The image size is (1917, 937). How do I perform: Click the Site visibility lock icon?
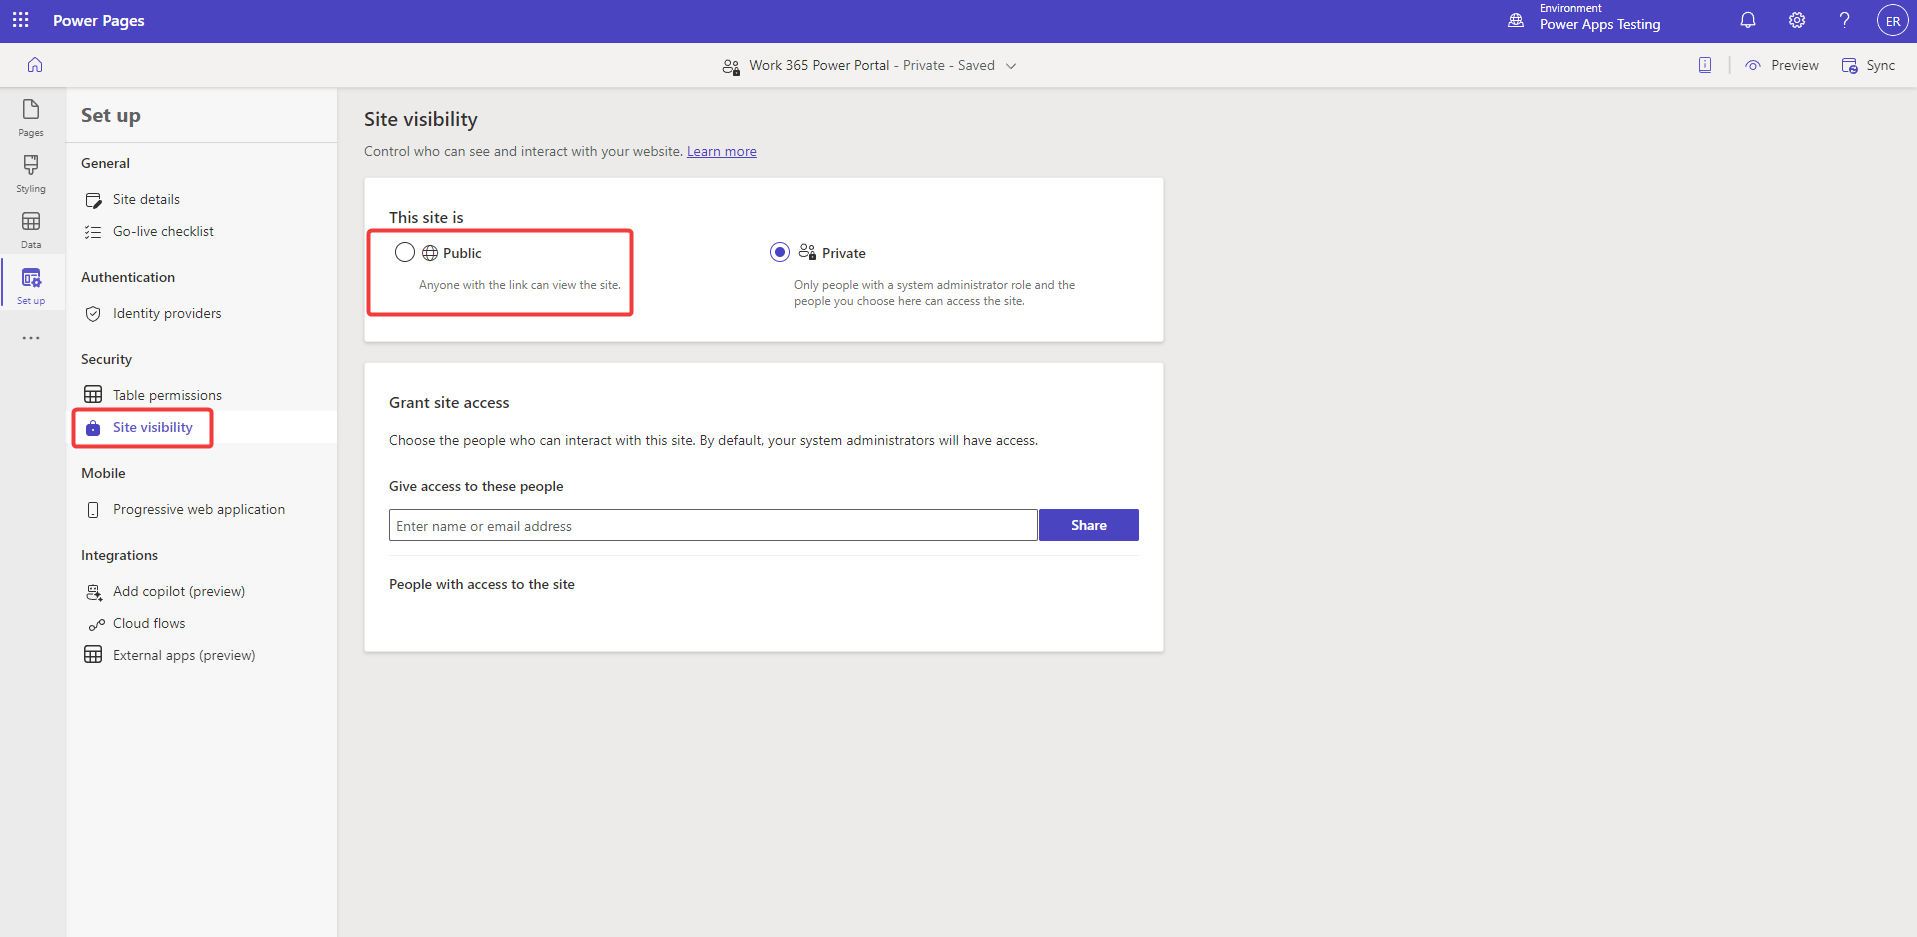coord(93,428)
